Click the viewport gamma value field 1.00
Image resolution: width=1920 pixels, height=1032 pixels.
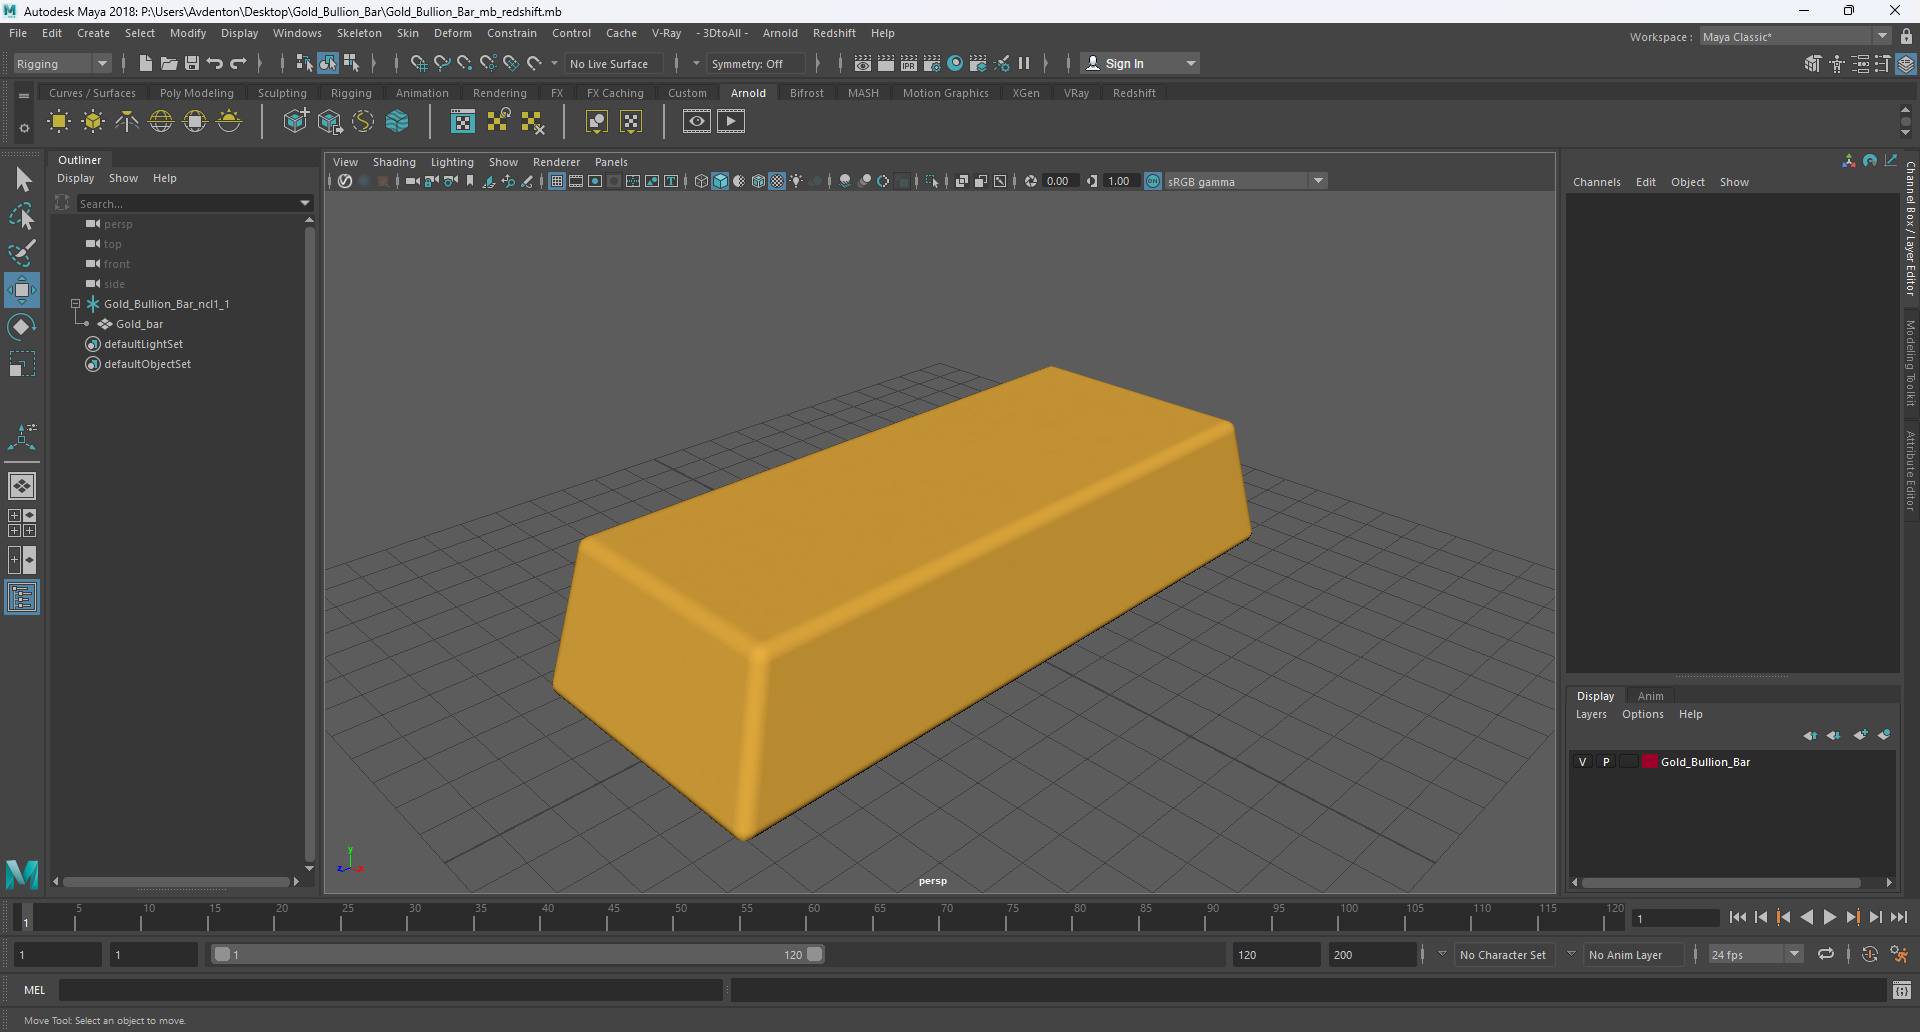(x=1120, y=181)
